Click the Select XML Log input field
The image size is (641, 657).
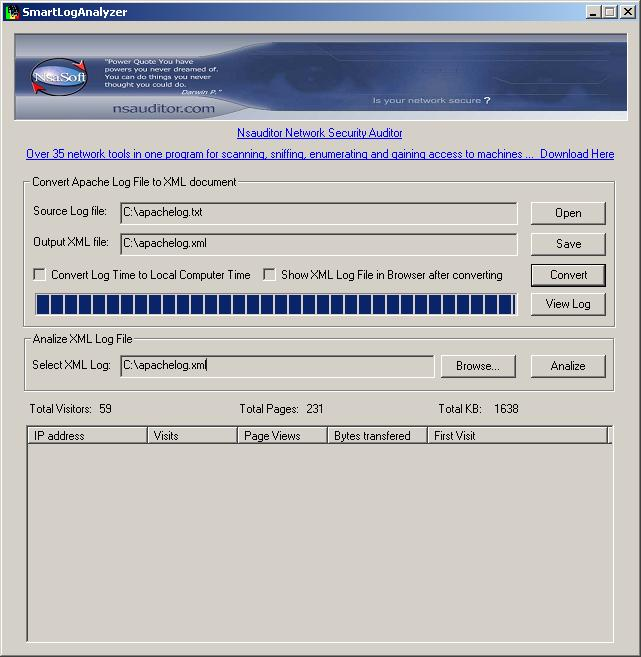pos(277,366)
